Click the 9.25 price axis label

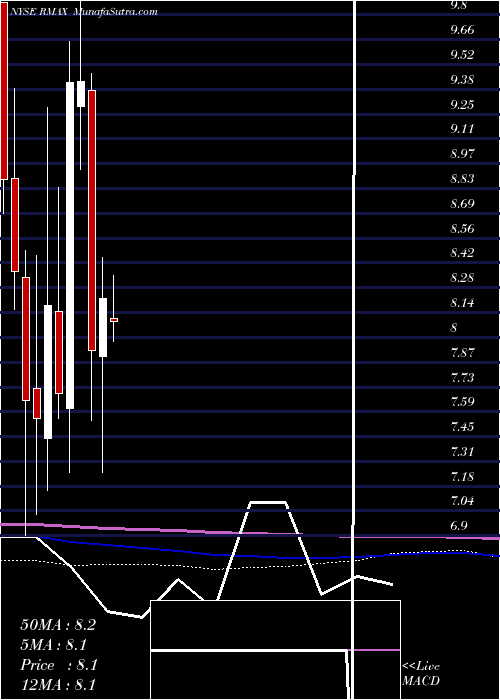[x=462, y=104]
